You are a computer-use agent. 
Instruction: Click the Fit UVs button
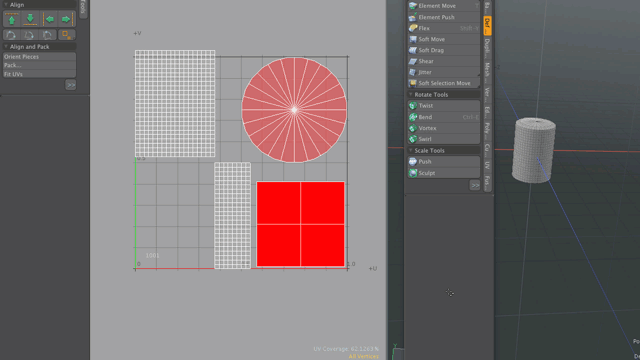(39, 74)
